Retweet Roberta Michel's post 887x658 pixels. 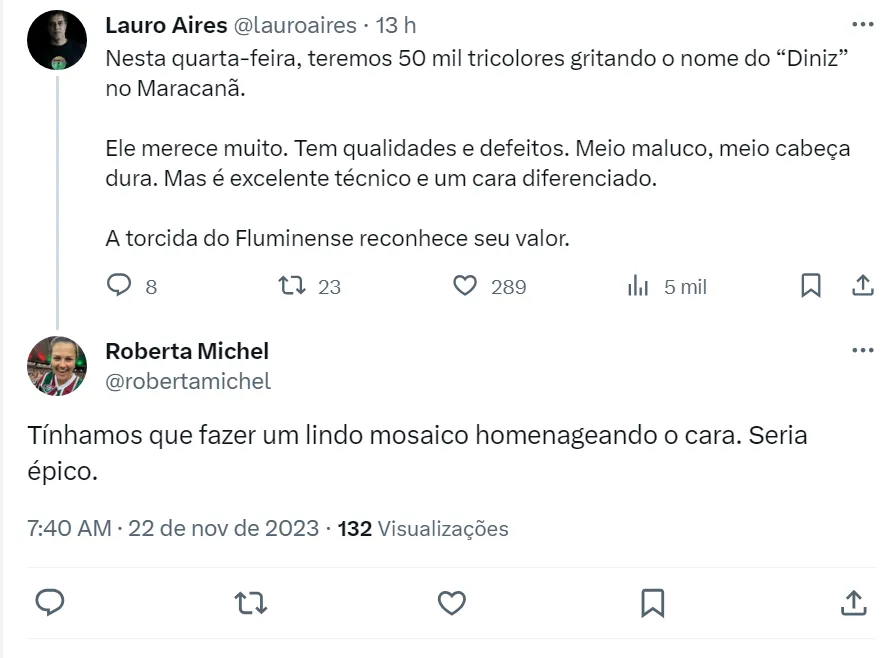point(251,602)
